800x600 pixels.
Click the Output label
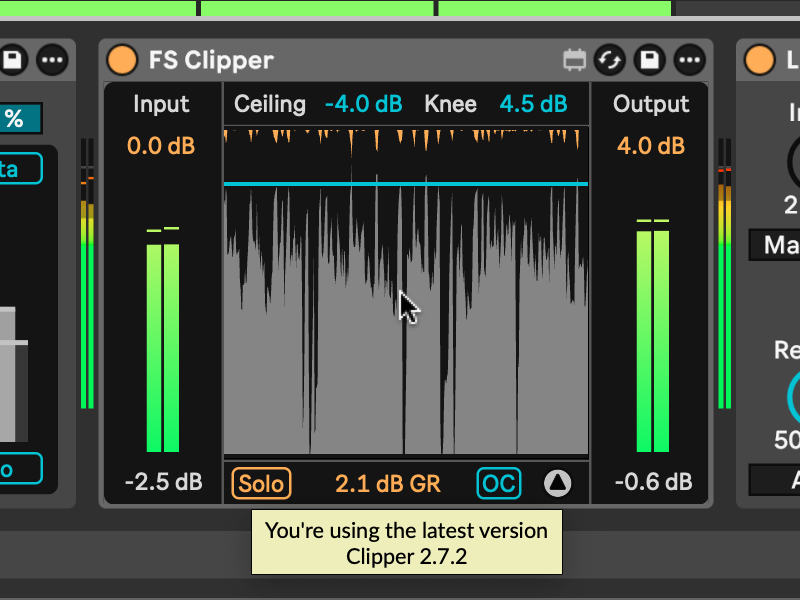(x=651, y=104)
